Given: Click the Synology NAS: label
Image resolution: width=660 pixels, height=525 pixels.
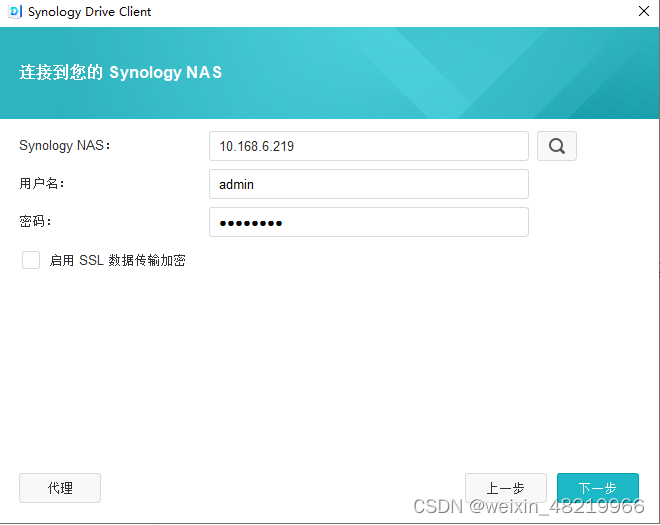Looking at the screenshot, I should tap(65, 146).
